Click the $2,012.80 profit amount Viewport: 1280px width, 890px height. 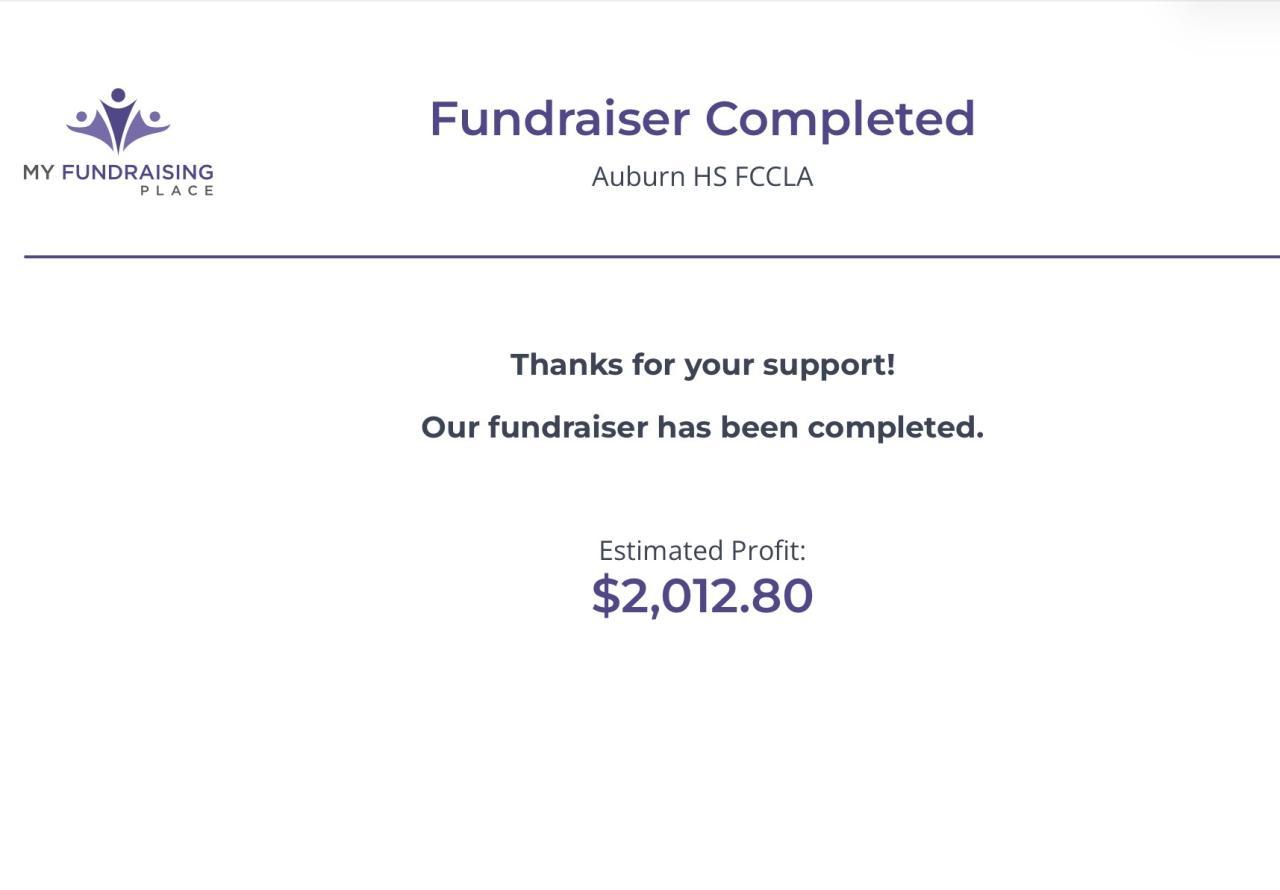click(x=702, y=596)
